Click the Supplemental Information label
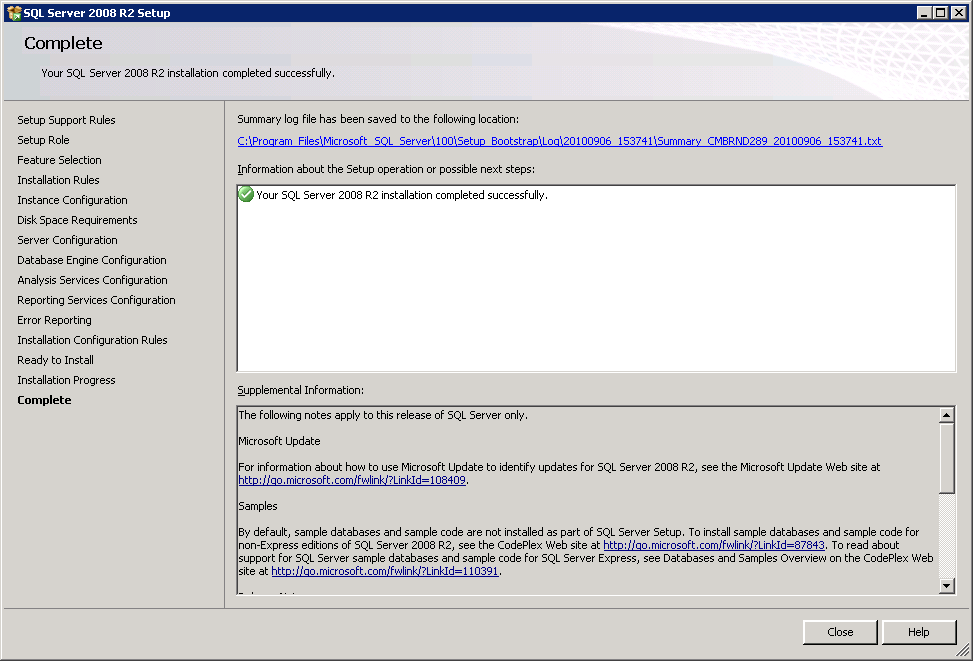The width and height of the screenshot is (973, 661). click(300, 390)
